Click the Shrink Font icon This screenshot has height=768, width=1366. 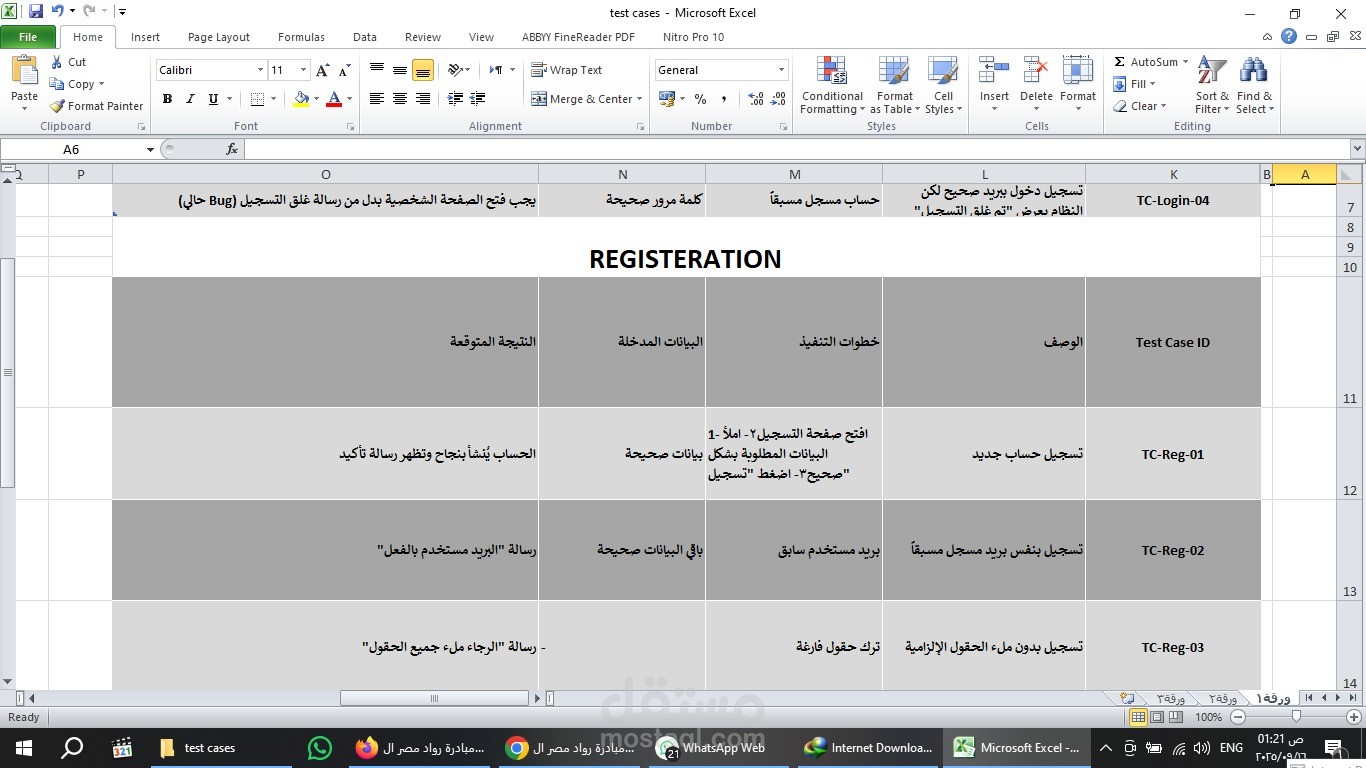(x=344, y=70)
